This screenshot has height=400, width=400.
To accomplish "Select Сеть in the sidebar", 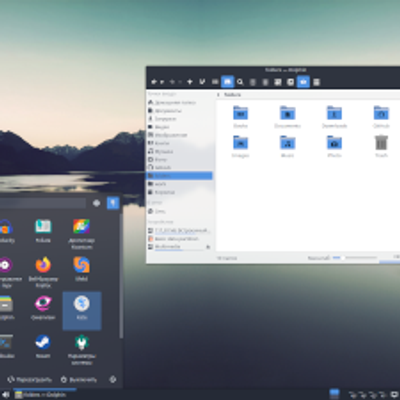I will click(x=180, y=211).
